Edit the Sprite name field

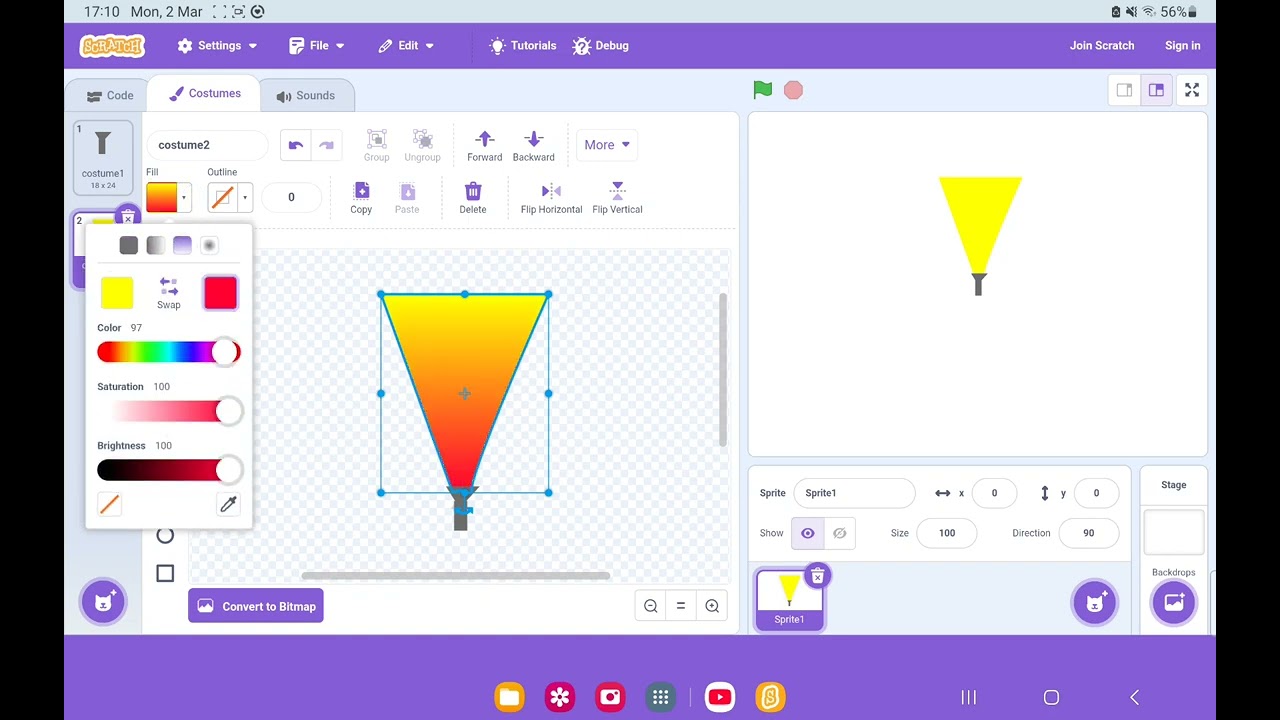point(854,493)
